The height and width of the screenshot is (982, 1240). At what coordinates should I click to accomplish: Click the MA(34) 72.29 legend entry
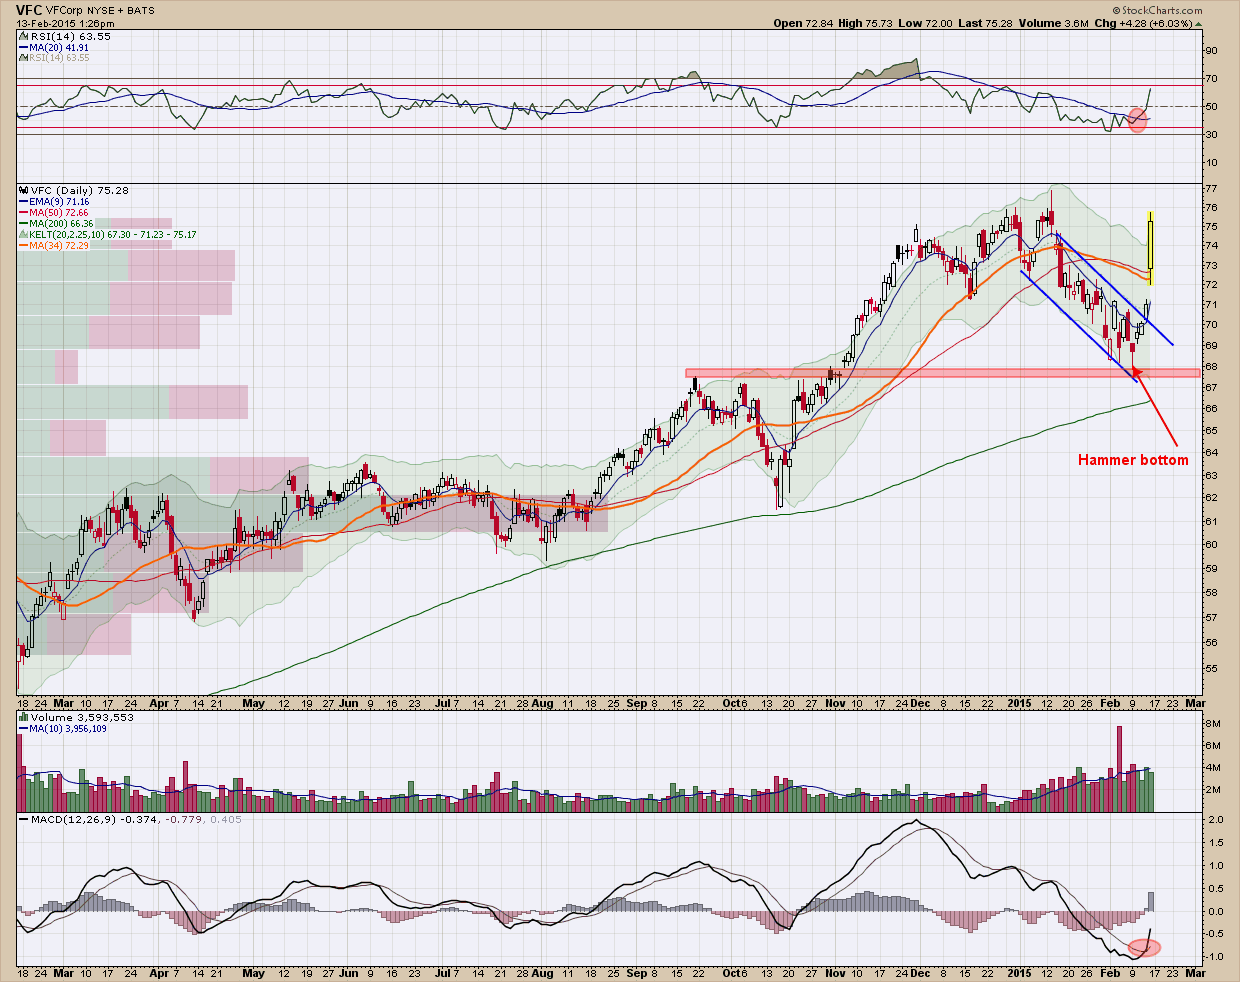(59, 245)
